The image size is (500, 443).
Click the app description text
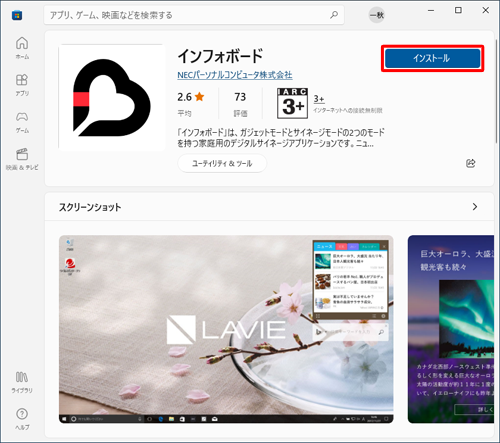[x=281, y=138]
